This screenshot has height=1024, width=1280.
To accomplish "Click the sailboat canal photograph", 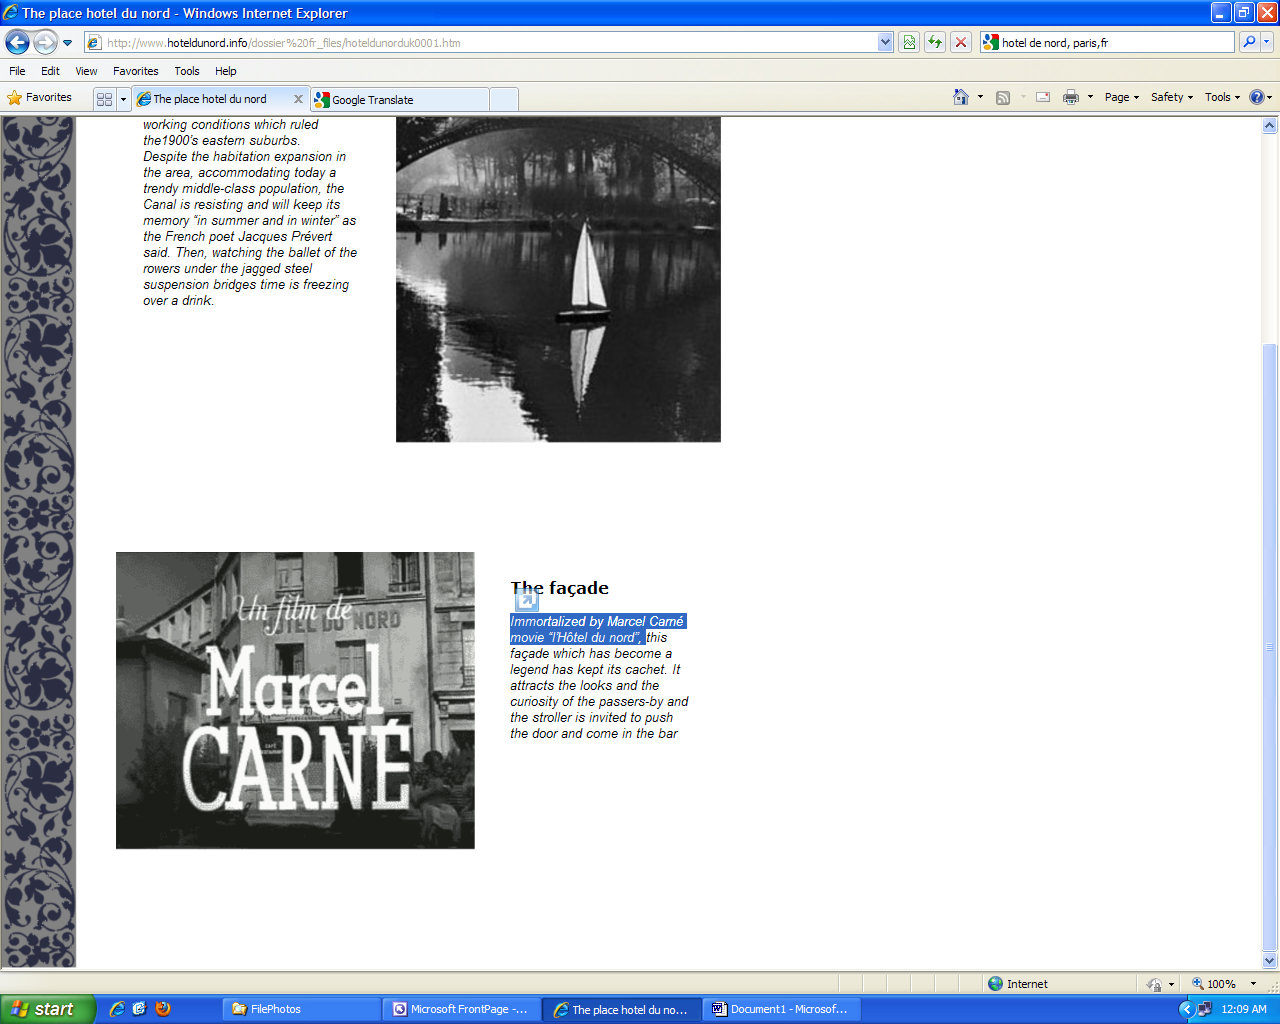I will [x=558, y=279].
